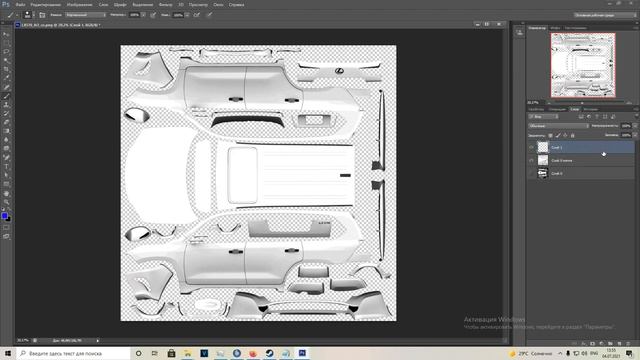Select the Blur tool

(6, 140)
